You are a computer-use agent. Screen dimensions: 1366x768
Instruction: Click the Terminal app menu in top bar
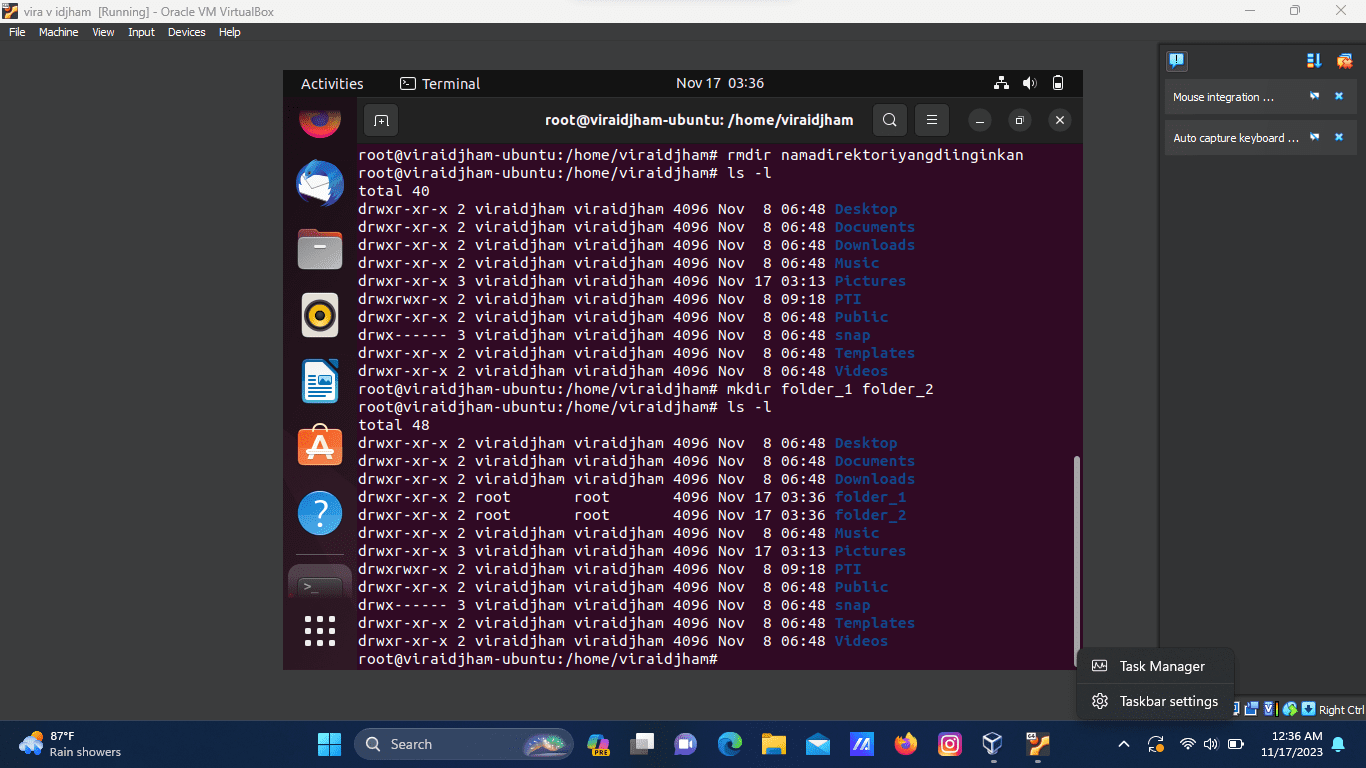[440, 84]
